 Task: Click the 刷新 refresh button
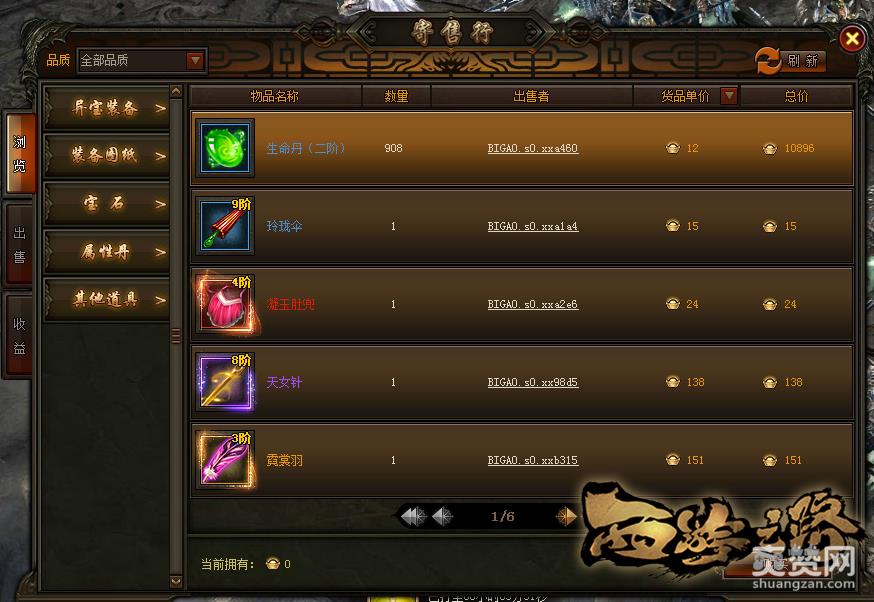pyautogui.click(x=790, y=60)
